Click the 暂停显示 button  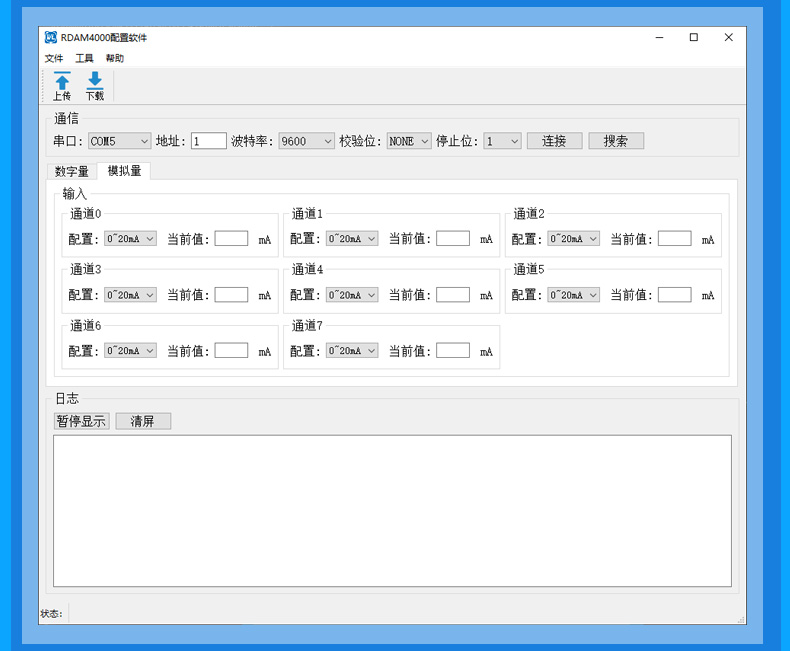(x=81, y=421)
